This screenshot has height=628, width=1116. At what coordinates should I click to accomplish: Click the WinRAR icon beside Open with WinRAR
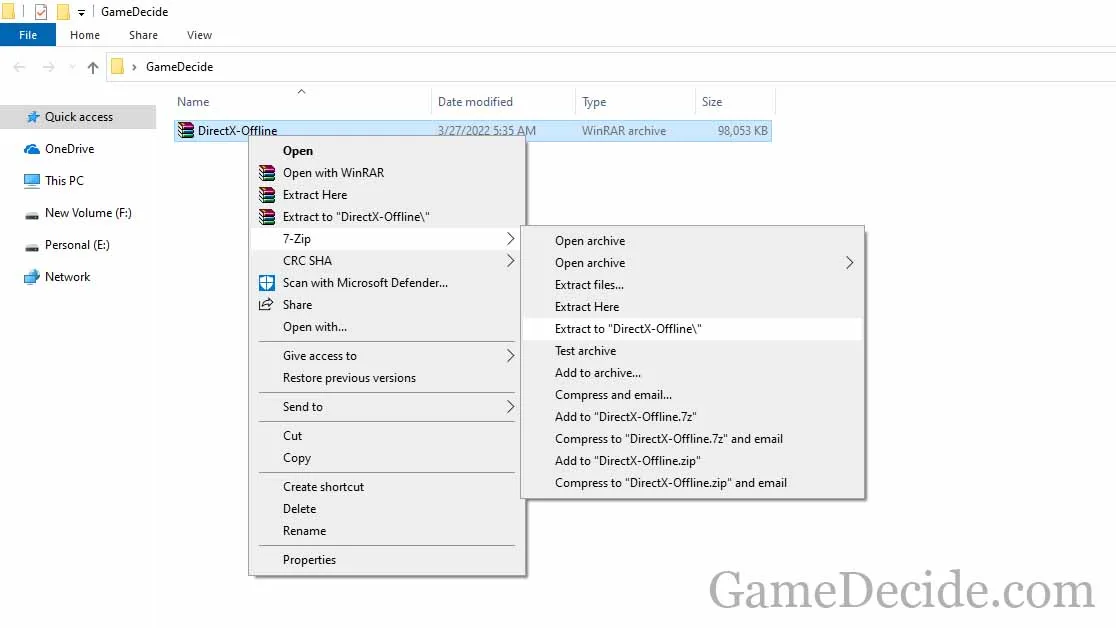267,173
